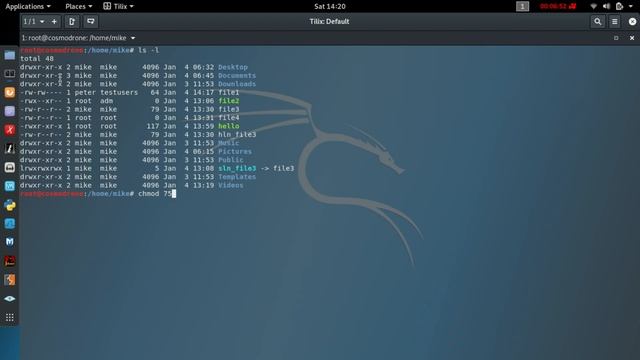Click the chmod 75 command line prompt
The width and height of the screenshot is (640, 360).
[98, 194]
